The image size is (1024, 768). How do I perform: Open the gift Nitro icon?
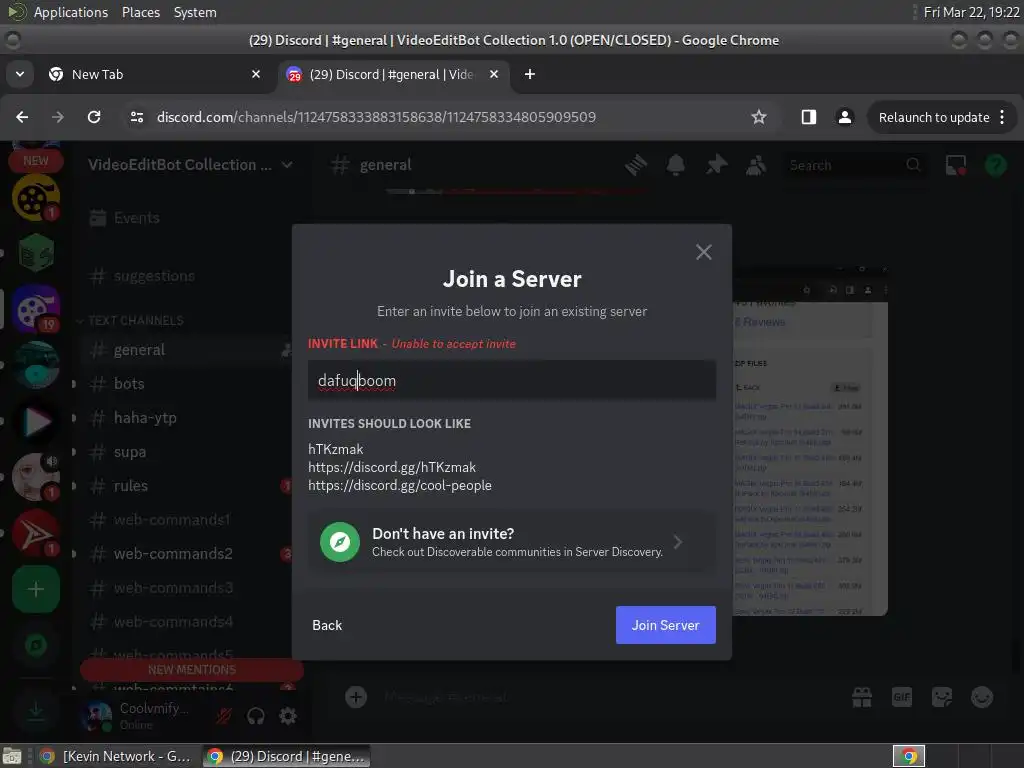pos(862,697)
